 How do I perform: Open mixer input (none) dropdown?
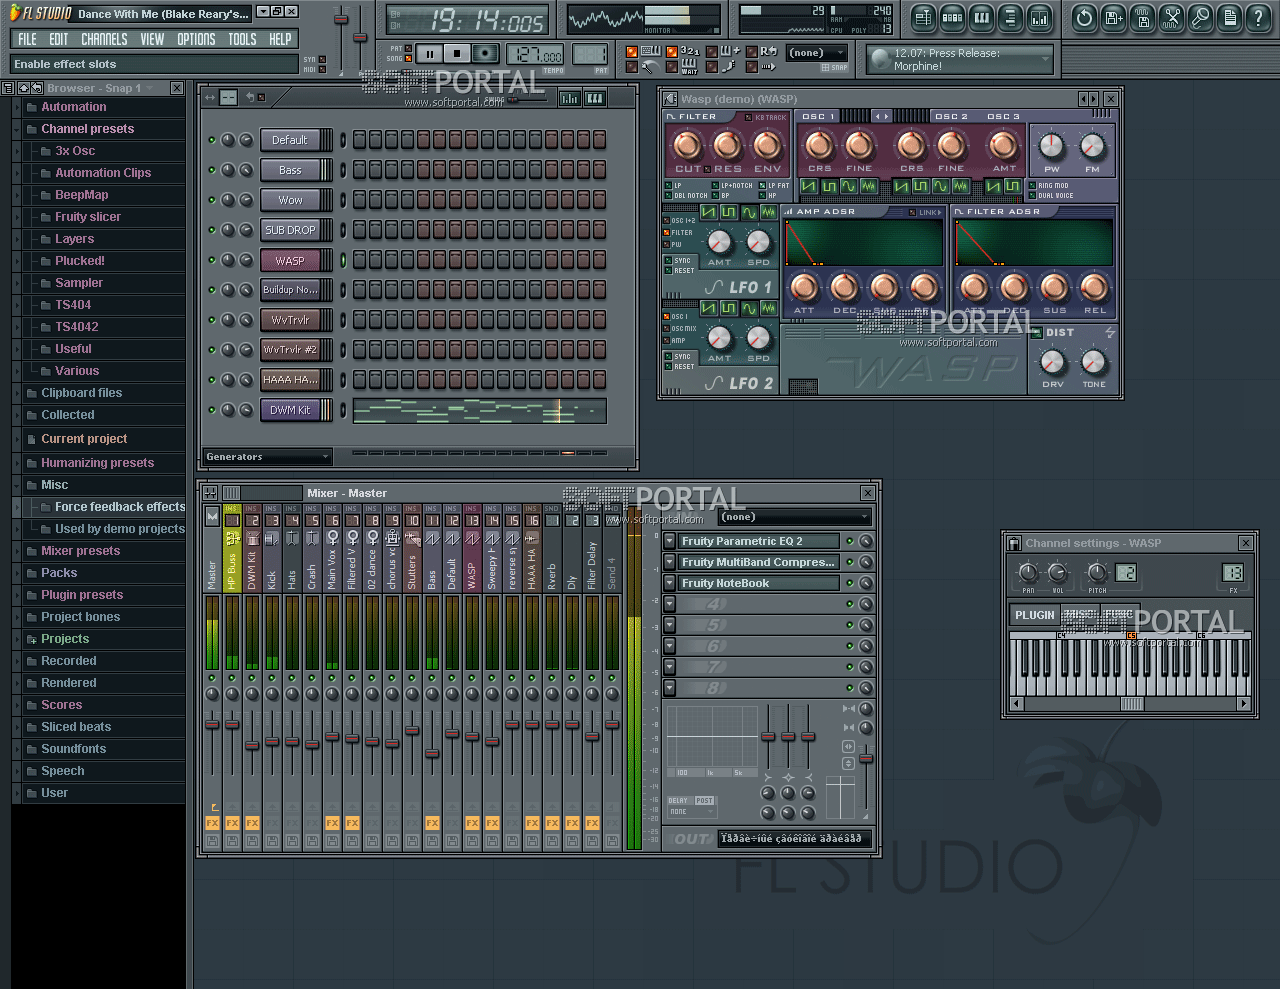pyautogui.click(x=795, y=517)
